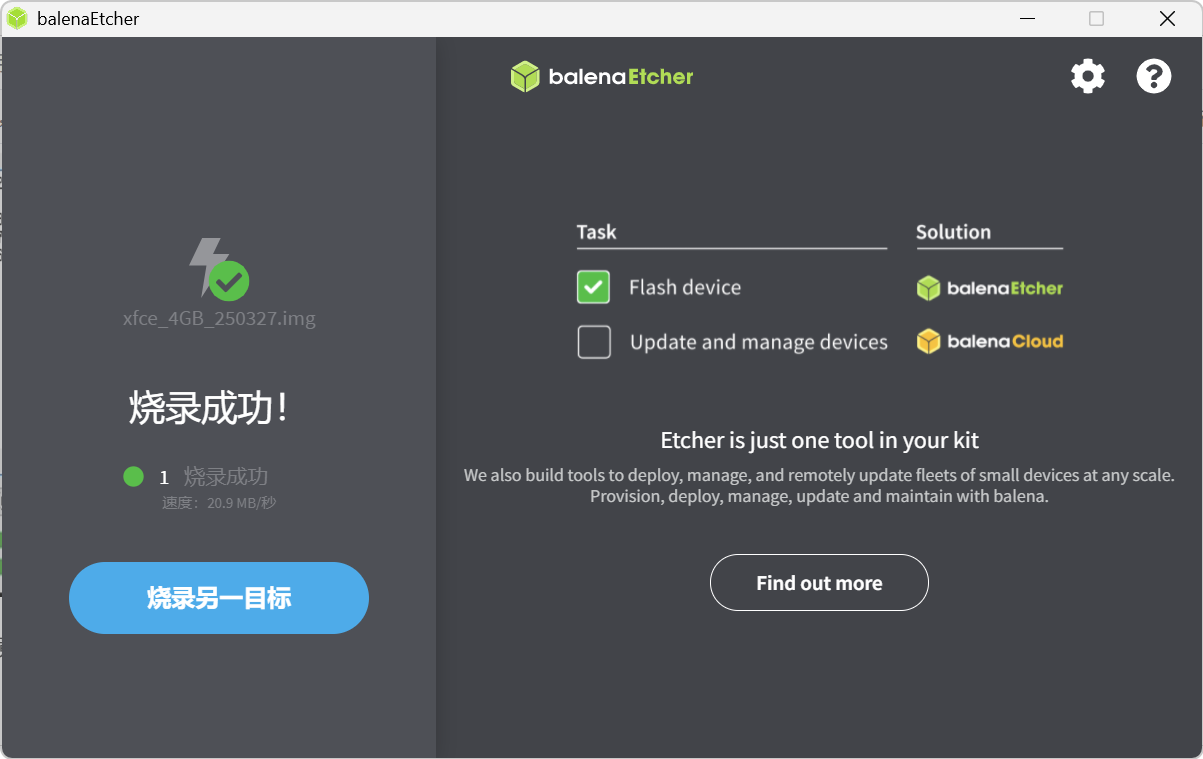
Task: Click Update and manage devices label
Action: pos(759,342)
